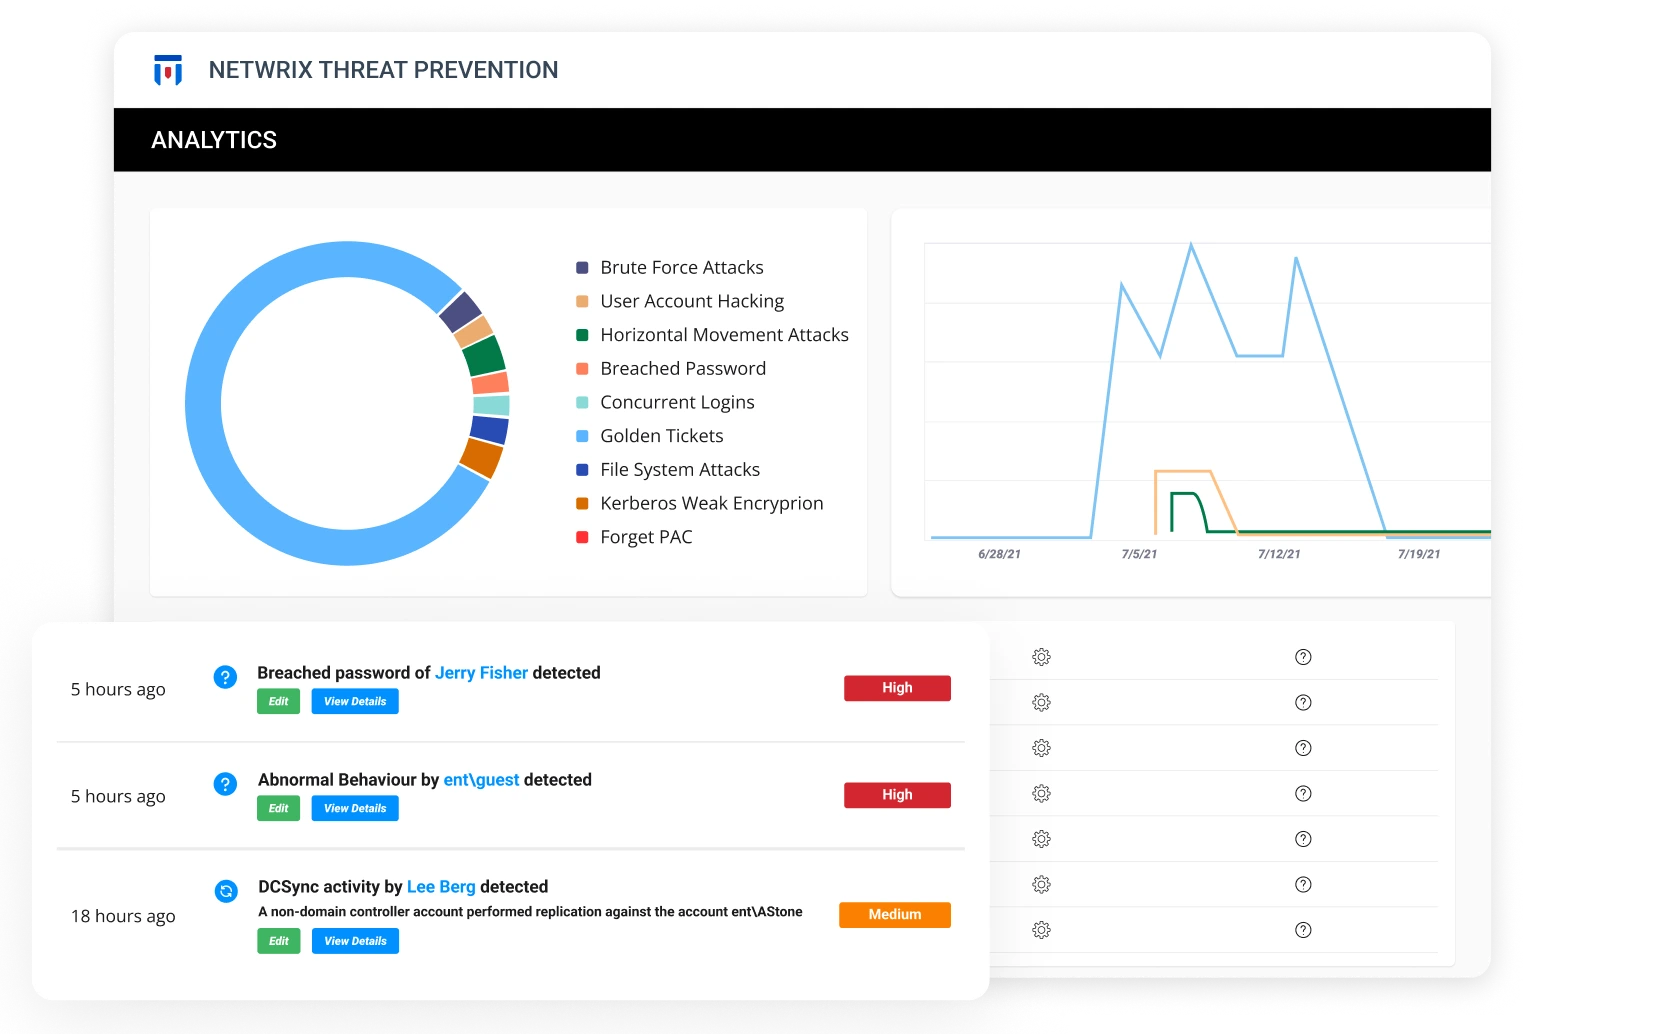Image resolution: width=1664 pixels, height=1034 pixels.
Task: Click the 7/5/21 date on chart axis
Action: coord(1139,554)
